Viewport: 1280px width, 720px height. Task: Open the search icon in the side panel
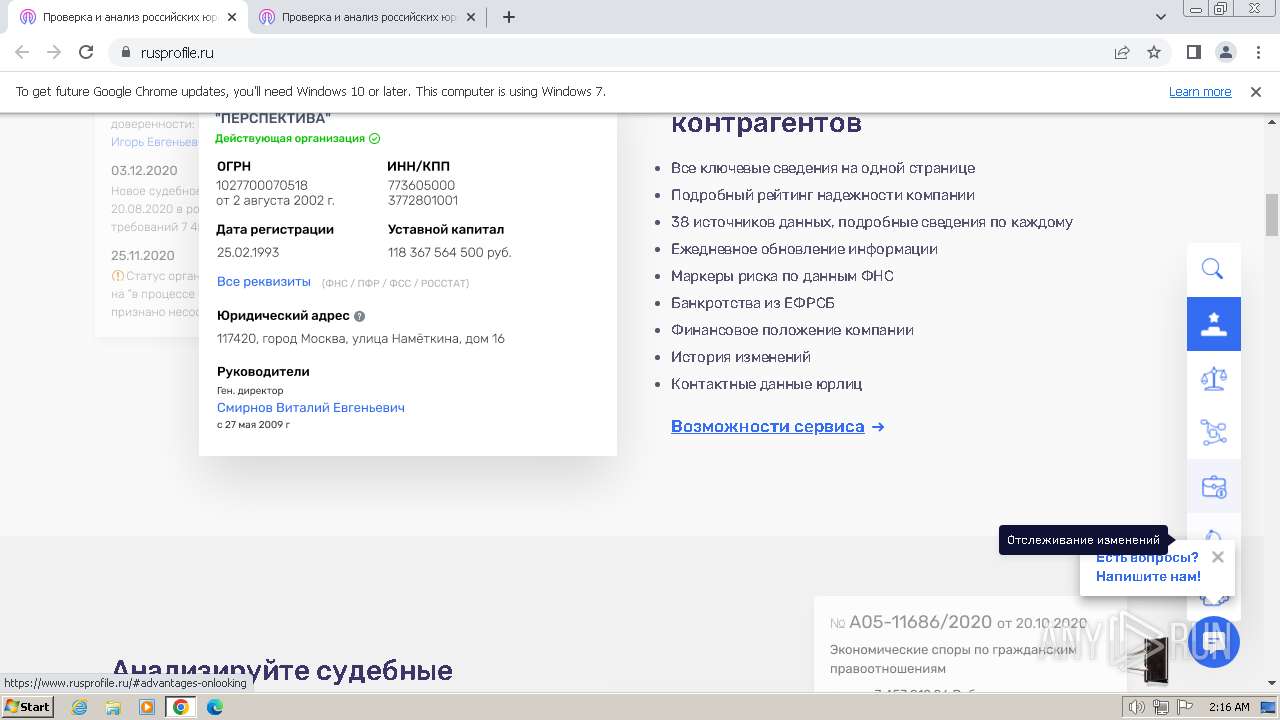(x=1213, y=269)
